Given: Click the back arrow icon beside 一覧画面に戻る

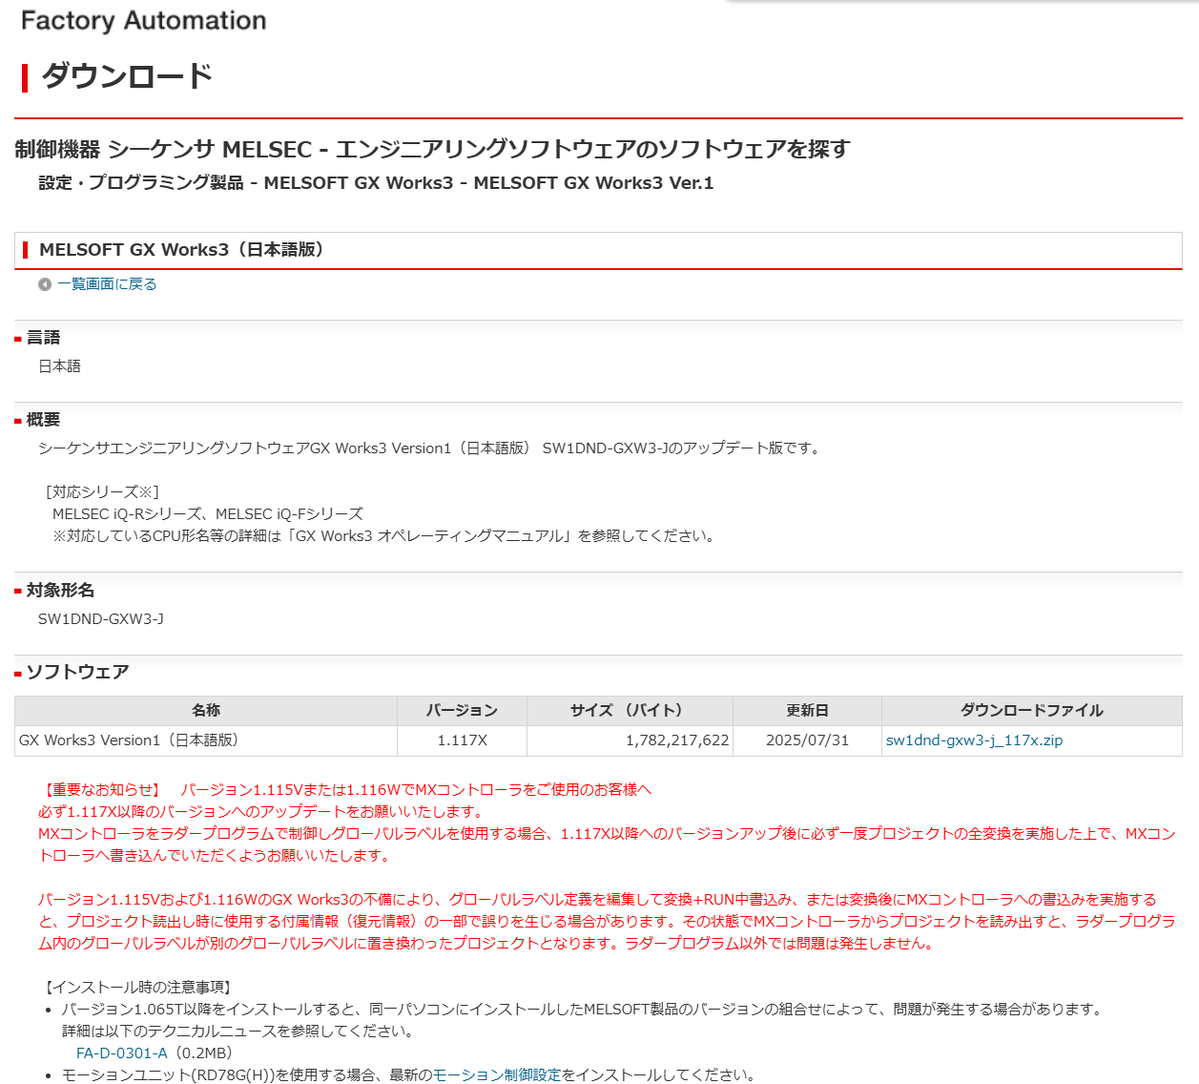Looking at the screenshot, I should pos(44,284).
